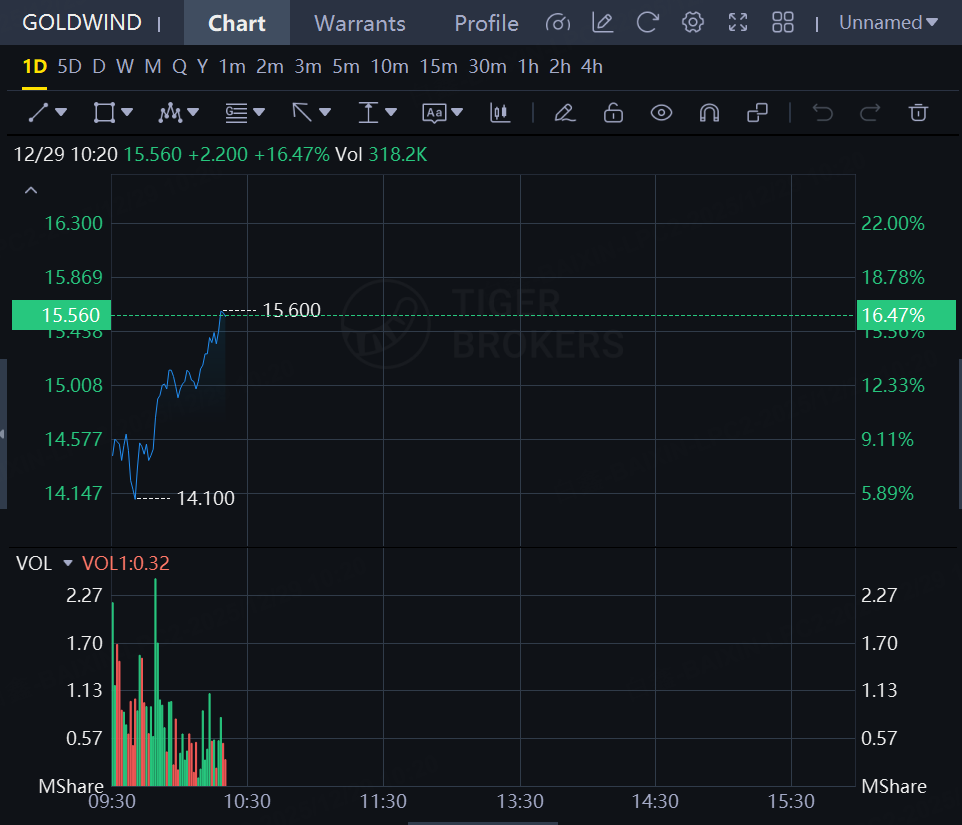Switch to the Warrants tab

pos(360,23)
